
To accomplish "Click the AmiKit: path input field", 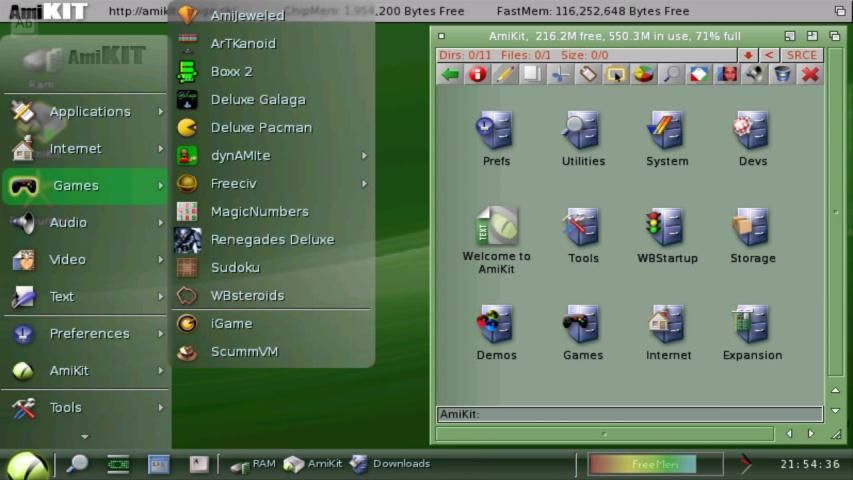I will pyautogui.click(x=630, y=414).
